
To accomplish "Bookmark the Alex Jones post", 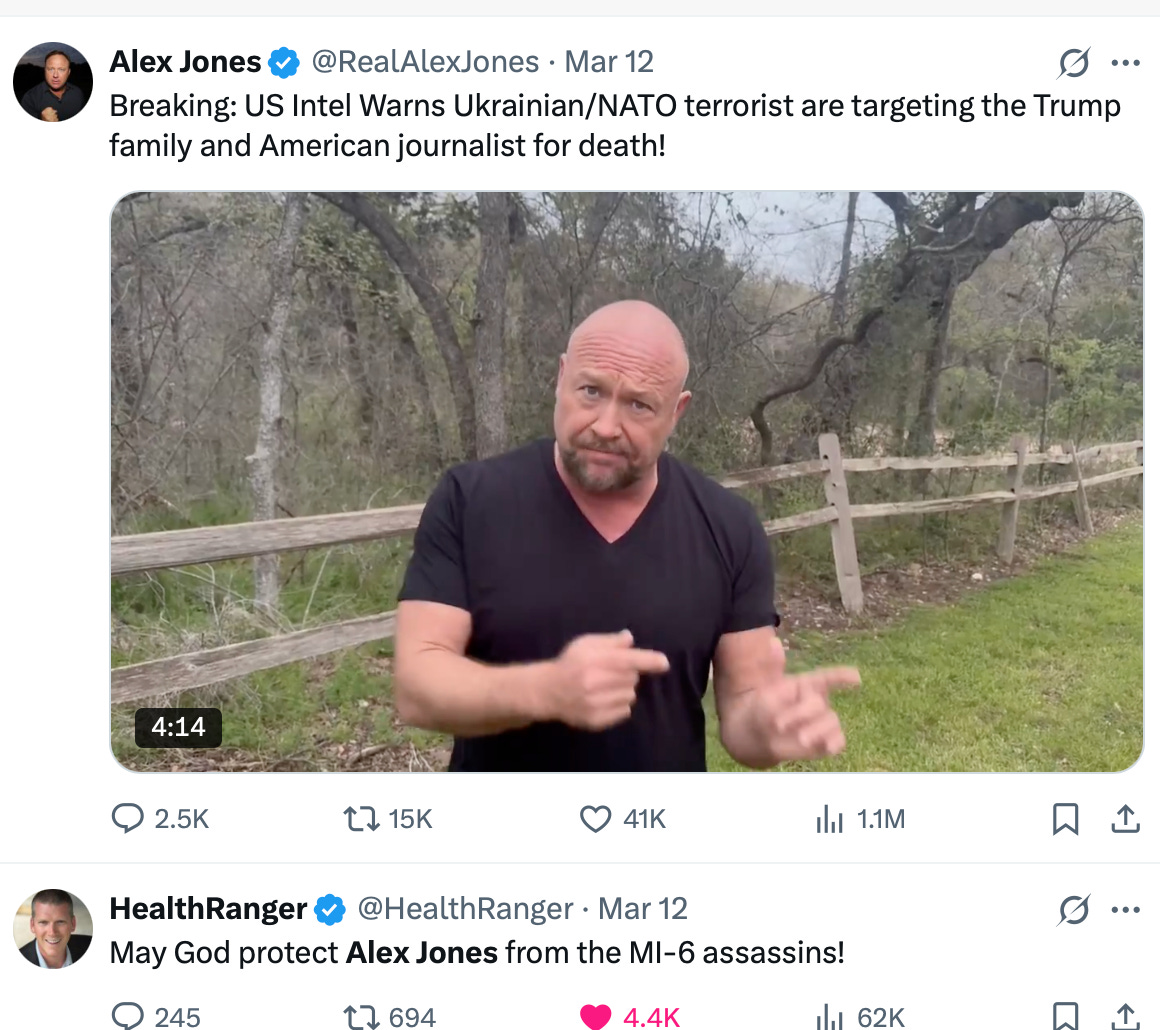I will point(1065,819).
